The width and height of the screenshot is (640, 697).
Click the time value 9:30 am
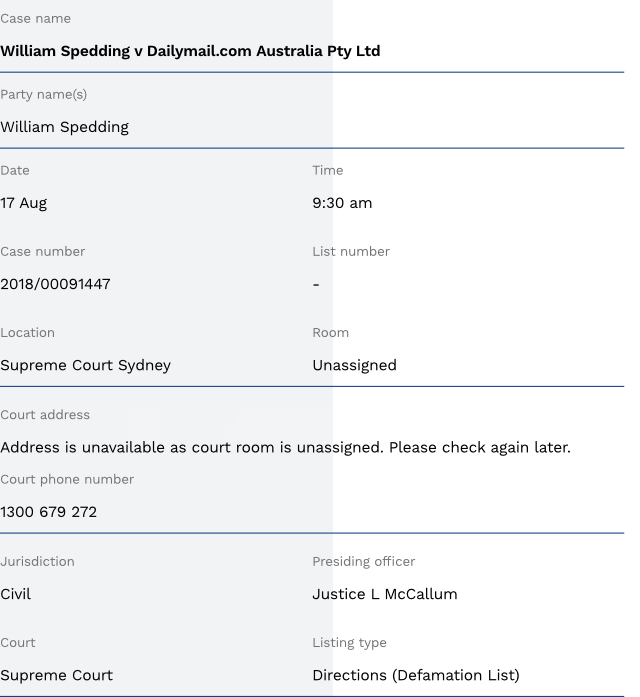342,203
